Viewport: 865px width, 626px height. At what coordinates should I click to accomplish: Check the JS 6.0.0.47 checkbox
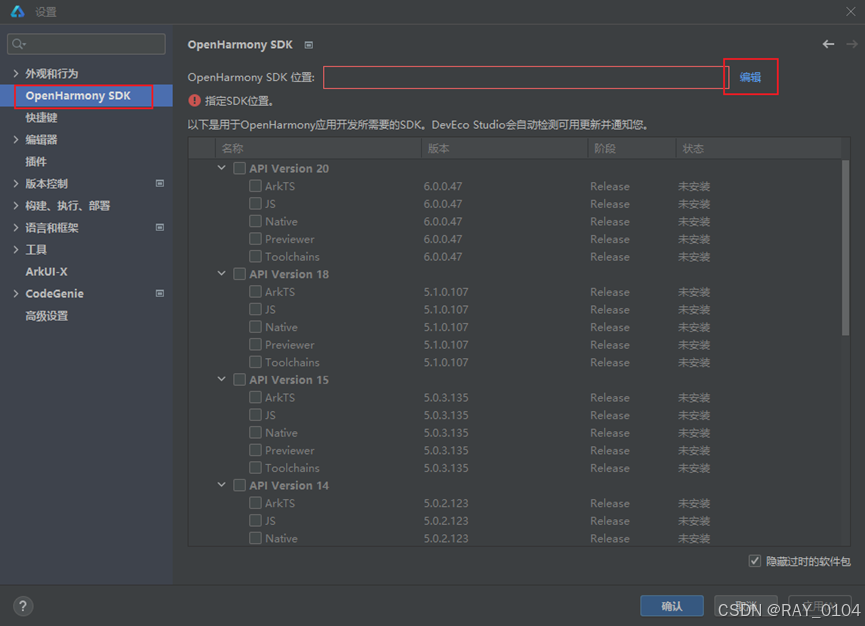pyautogui.click(x=255, y=204)
